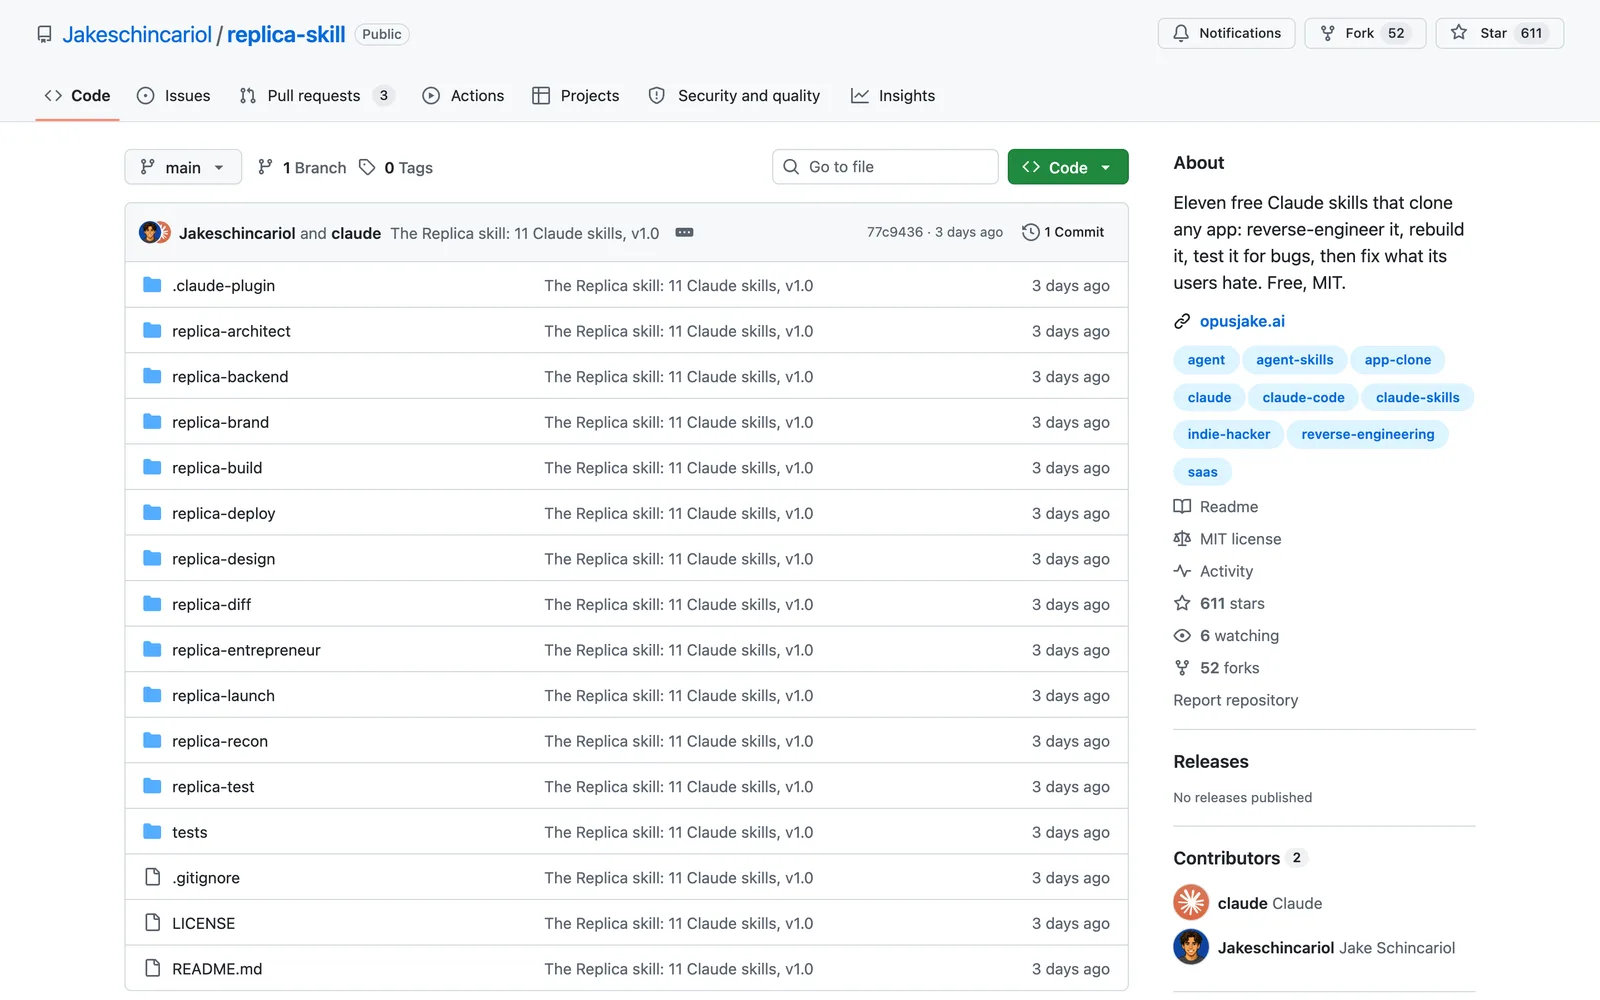1600x1000 pixels.
Task: Open commit hash 77c9436
Action: (x=895, y=232)
